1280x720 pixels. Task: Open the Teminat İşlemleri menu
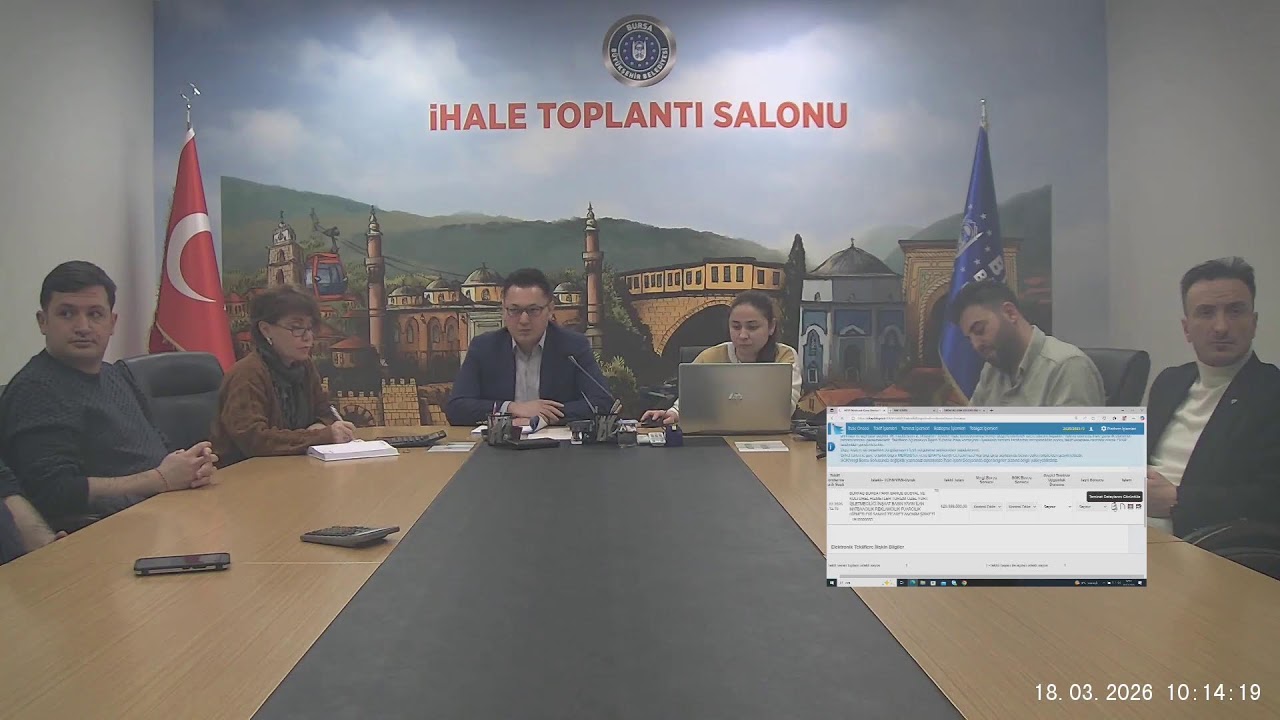[915, 428]
